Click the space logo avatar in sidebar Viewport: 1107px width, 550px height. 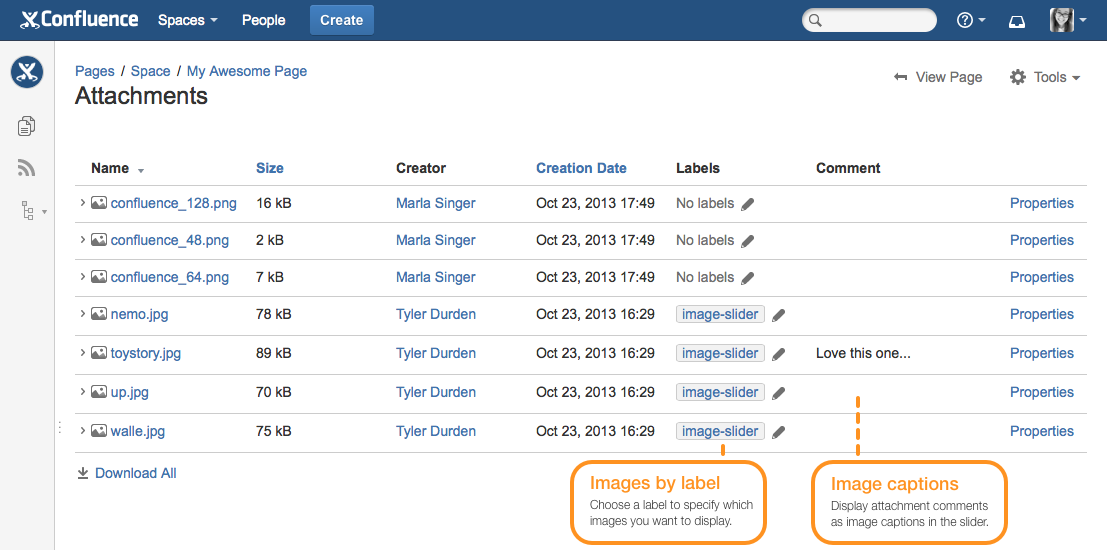[27, 72]
